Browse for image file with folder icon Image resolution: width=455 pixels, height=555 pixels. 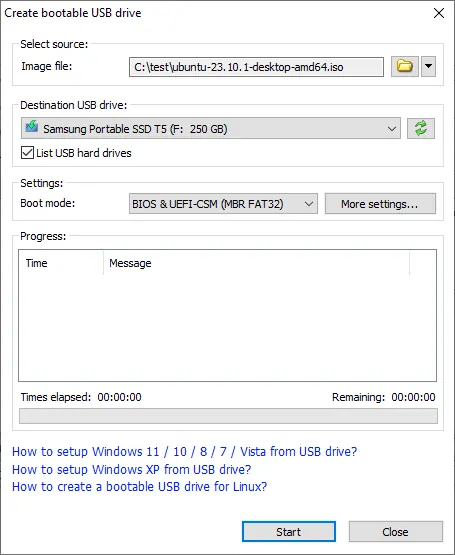pyautogui.click(x=404, y=66)
